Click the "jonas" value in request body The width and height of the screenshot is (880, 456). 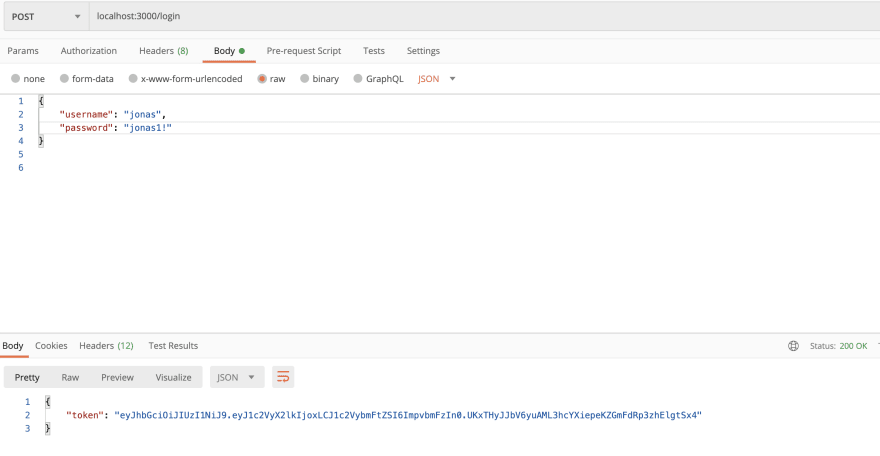pyautogui.click(x=143, y=114)
